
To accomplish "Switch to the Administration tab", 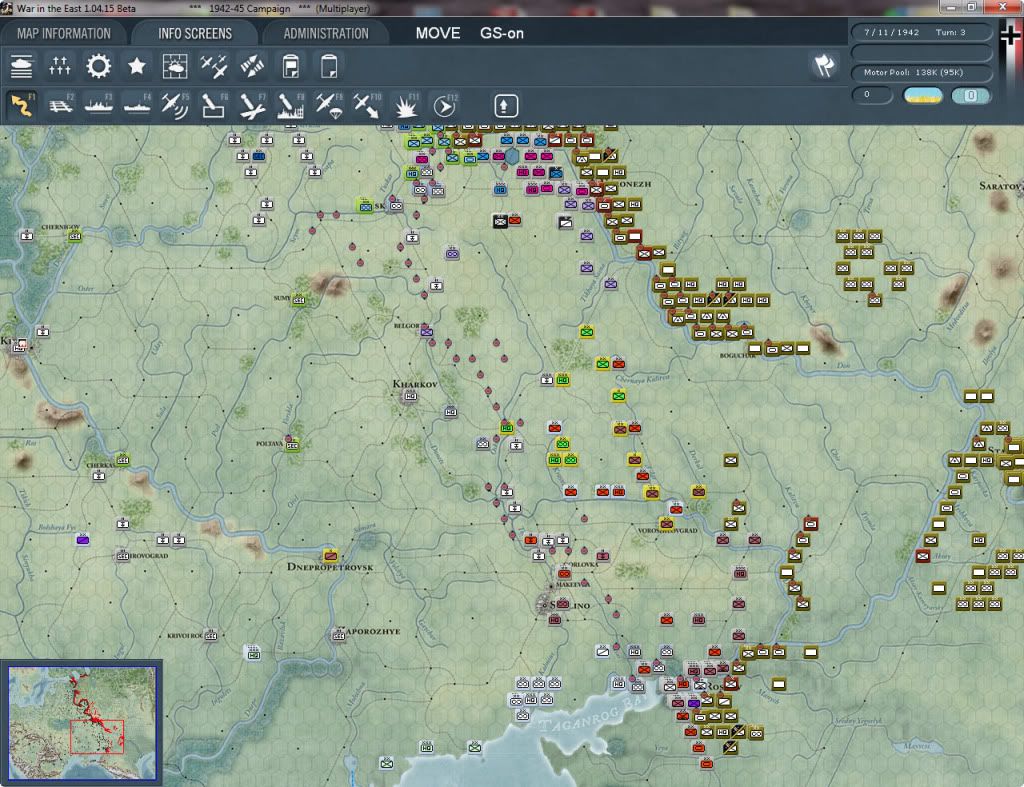I will (326, 33).
